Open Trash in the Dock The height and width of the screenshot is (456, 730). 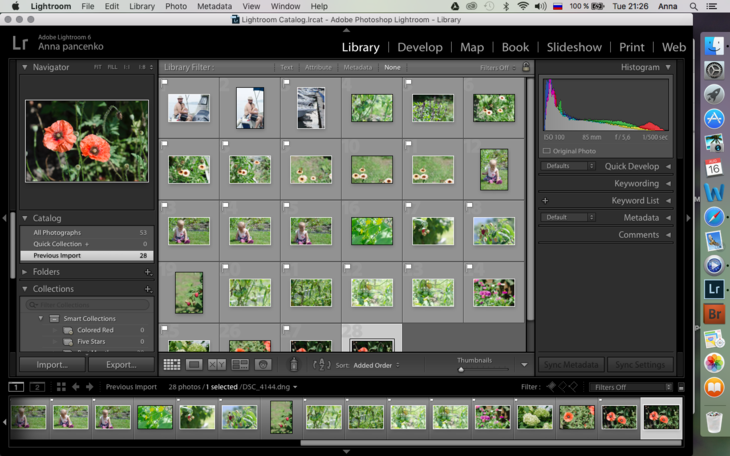[714, 422]
